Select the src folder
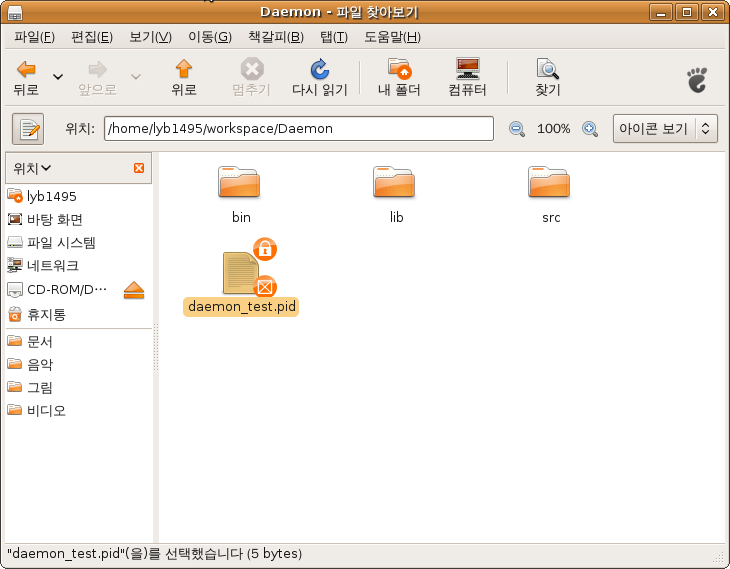730x569 pixels. pos(549,182)
